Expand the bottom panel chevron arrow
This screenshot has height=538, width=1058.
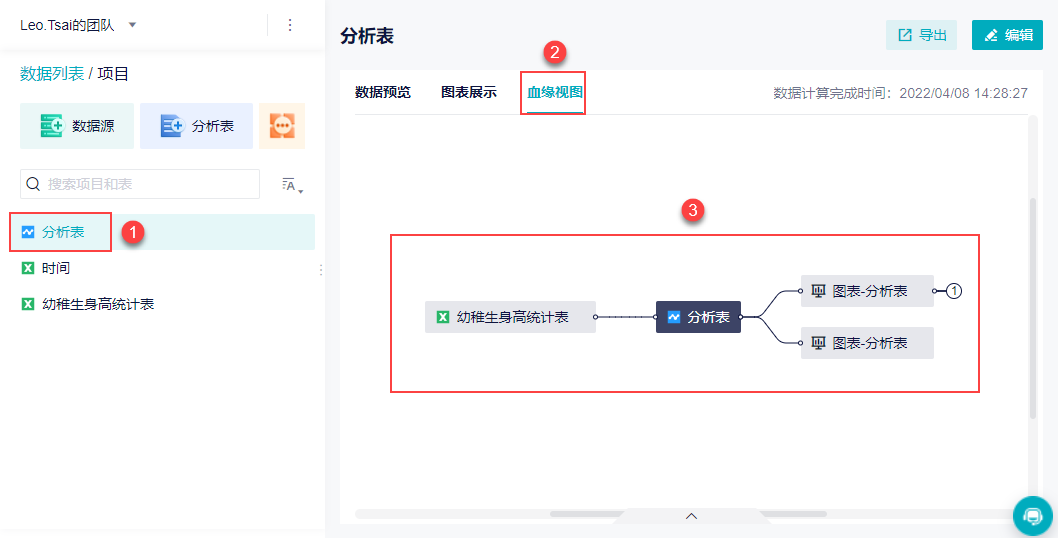tap(691, 516)
